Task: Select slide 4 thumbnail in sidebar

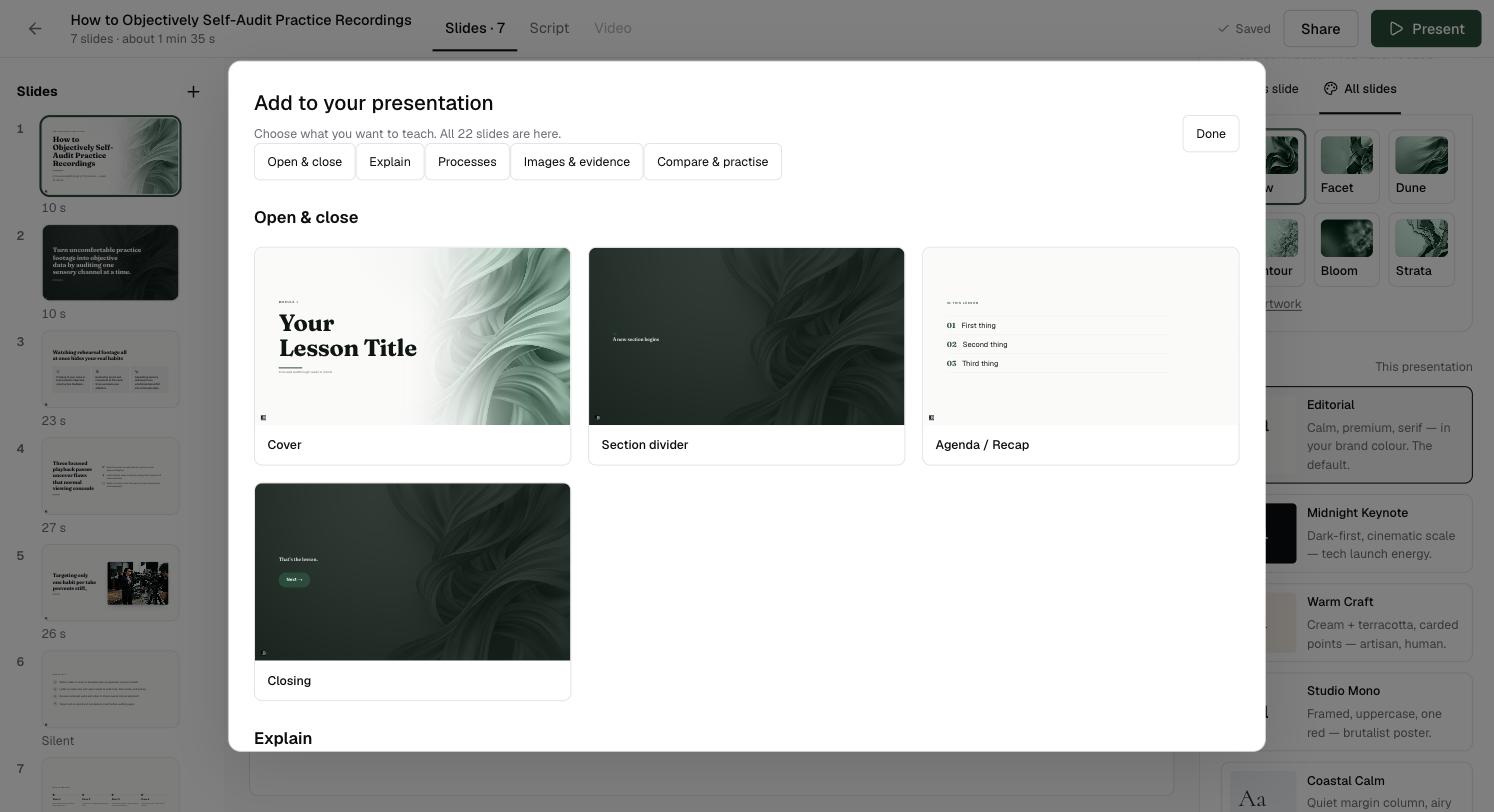Action: (x=110, y=477)
